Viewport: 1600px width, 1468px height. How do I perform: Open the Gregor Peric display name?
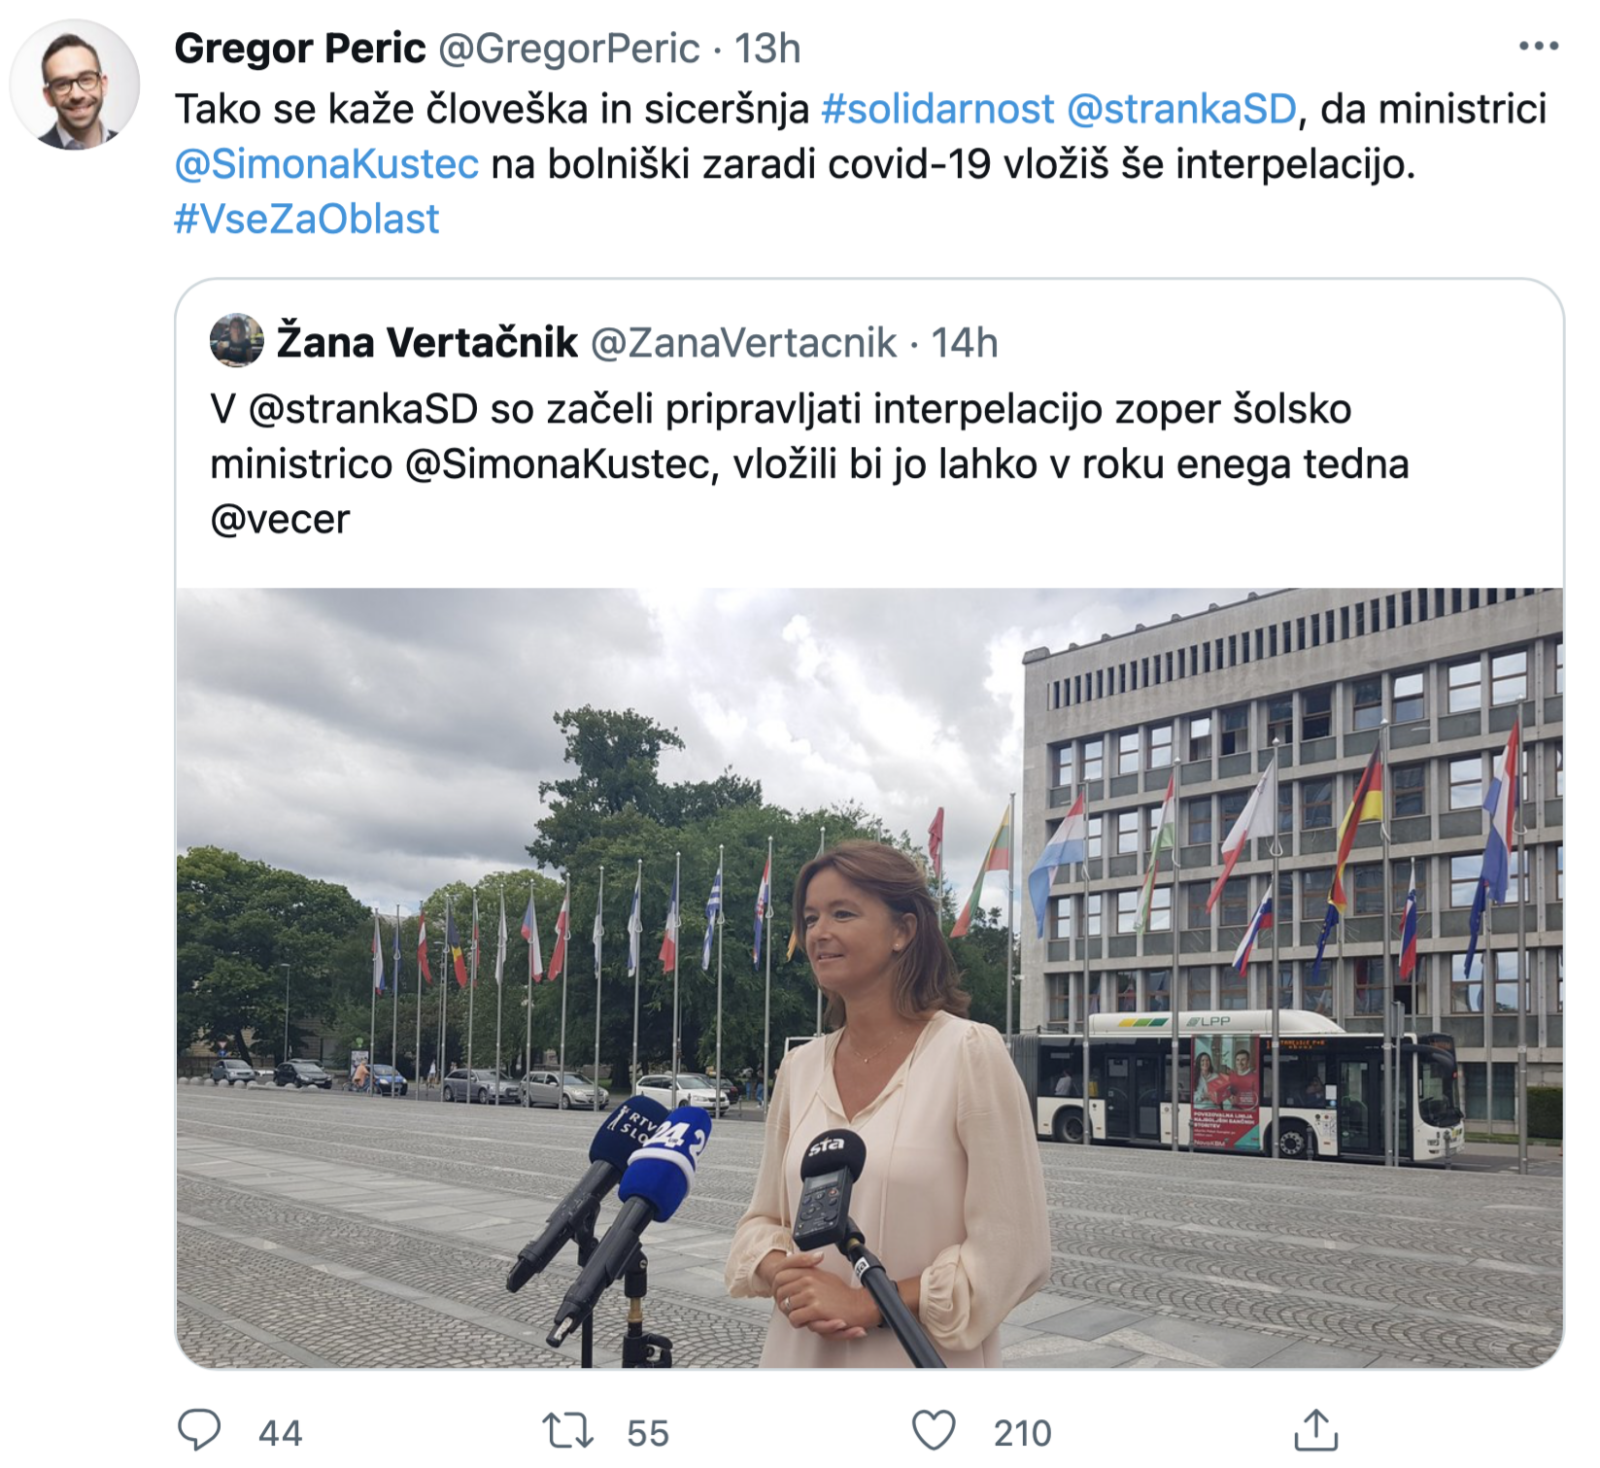300,48
